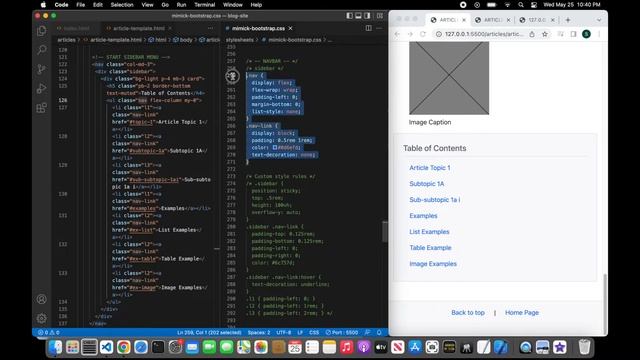Click the Ln 259, Col 1 cursor position
640x360 pixels.
pos(209,332)
